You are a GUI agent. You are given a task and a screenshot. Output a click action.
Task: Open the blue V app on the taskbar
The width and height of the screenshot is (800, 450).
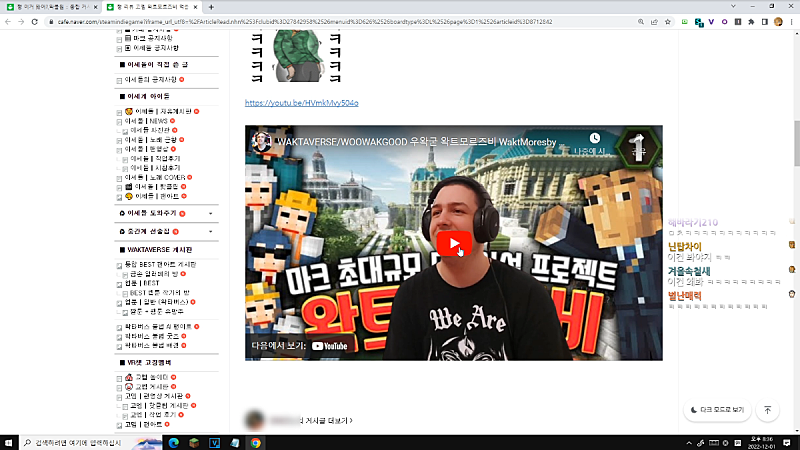[214, 442]
